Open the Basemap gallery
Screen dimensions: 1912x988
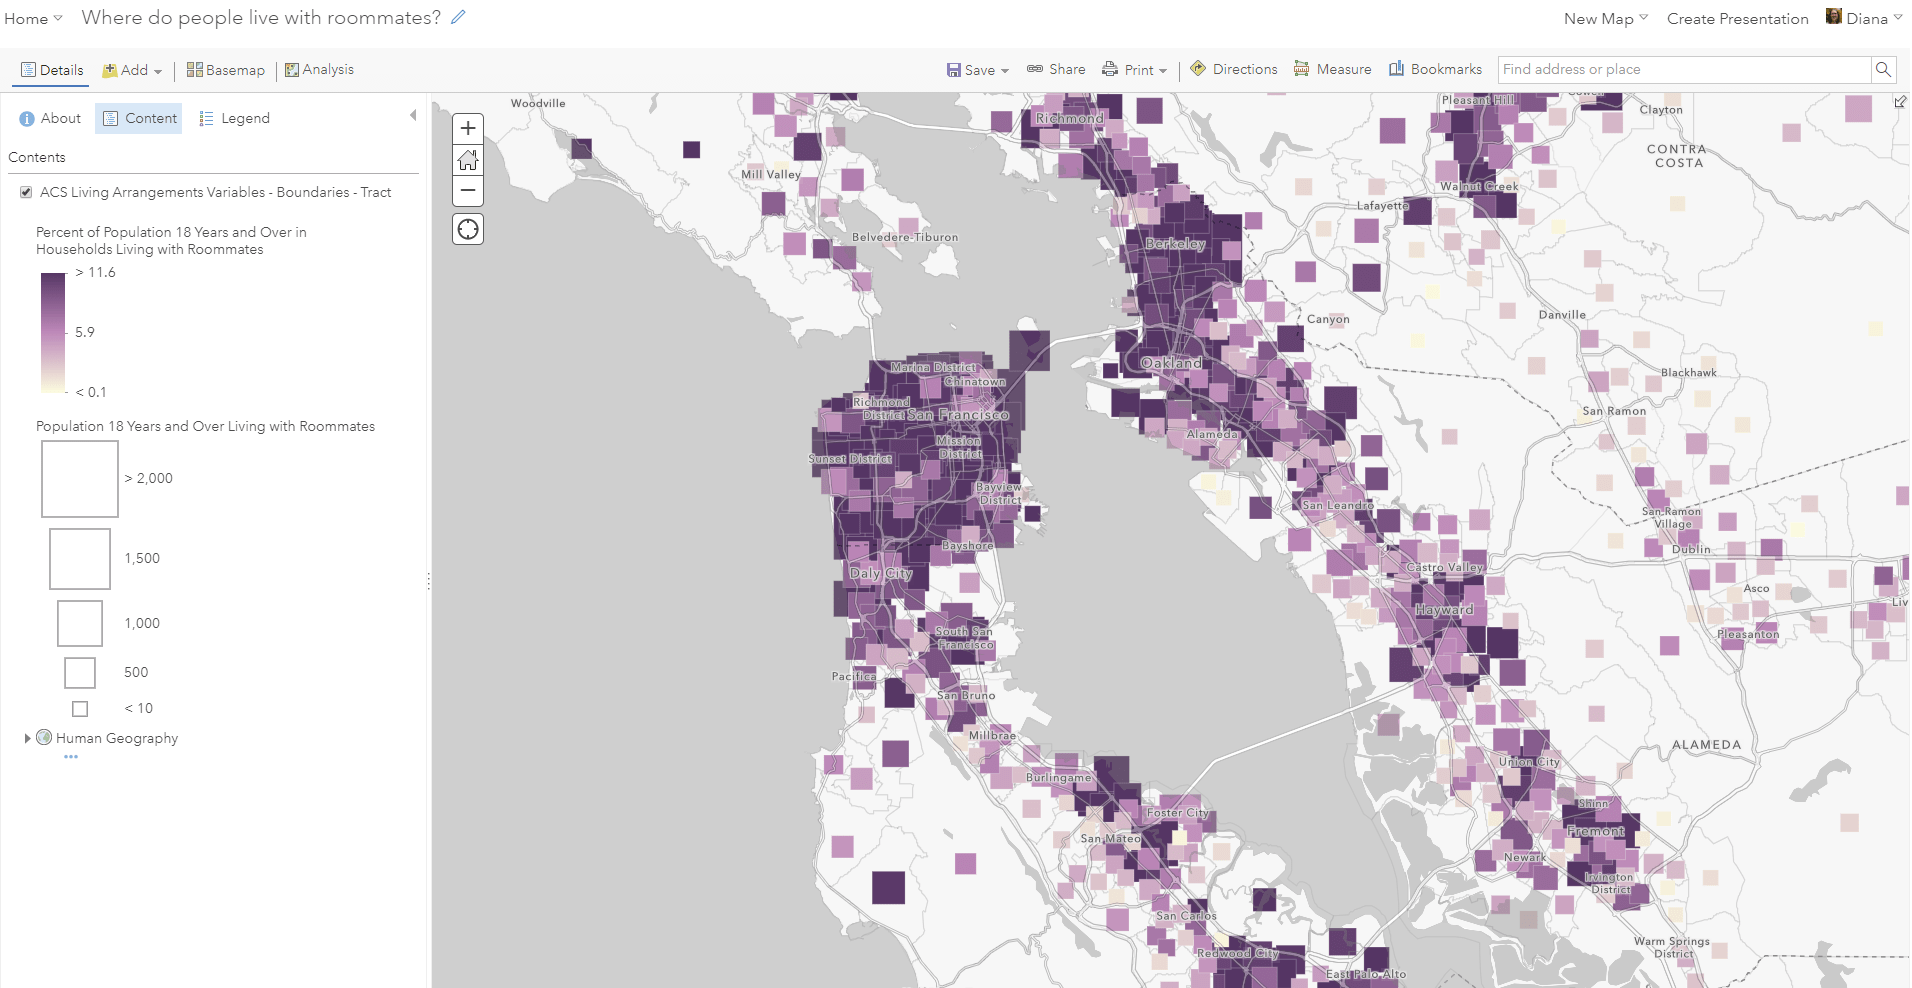click(x=225, y=69)
